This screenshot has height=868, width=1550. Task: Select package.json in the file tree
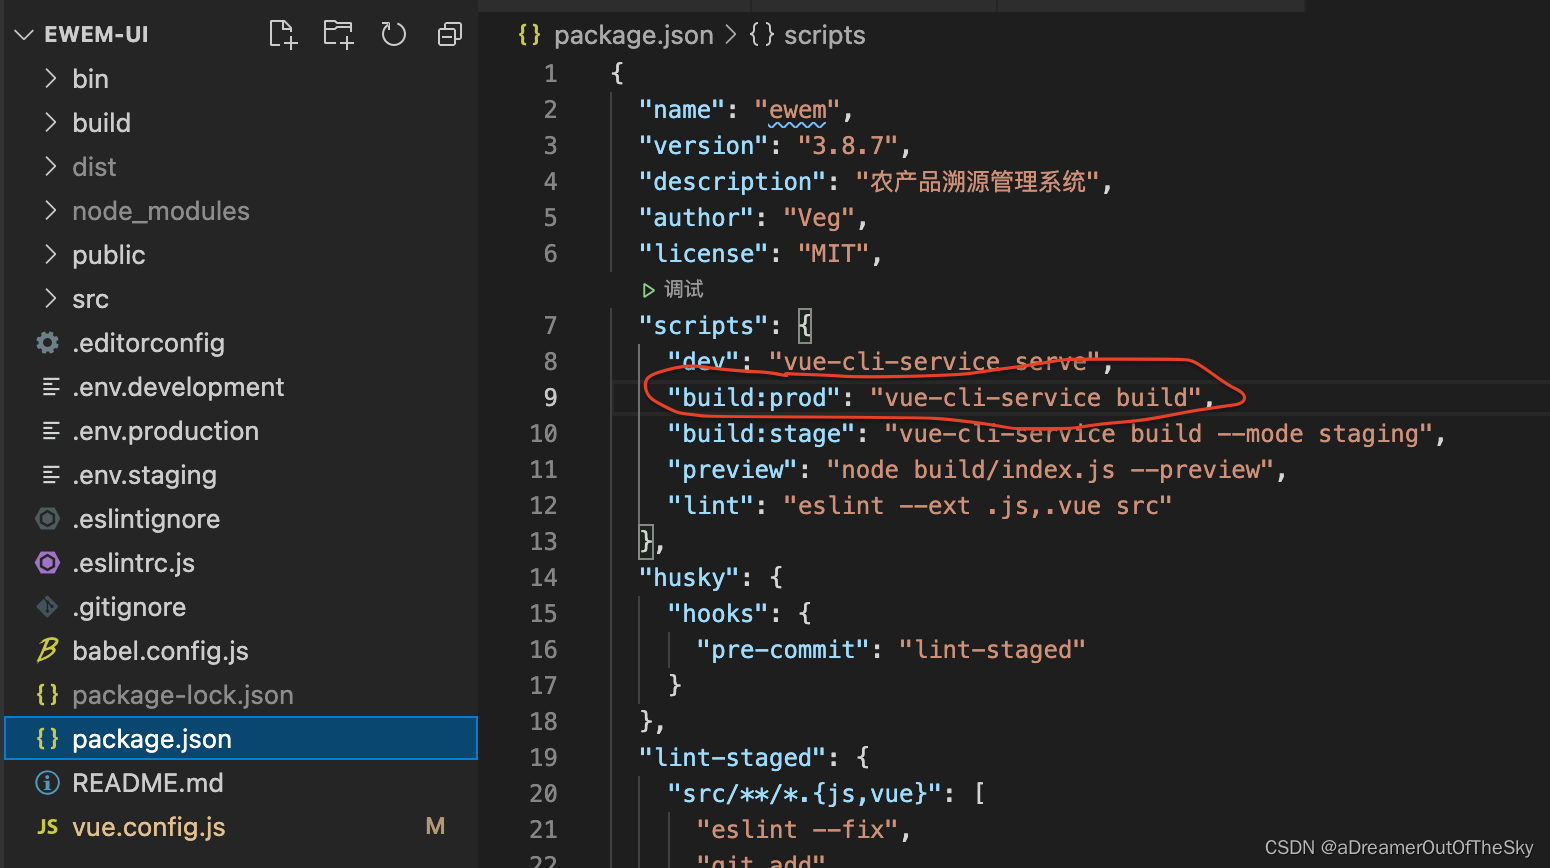(241, 738)
